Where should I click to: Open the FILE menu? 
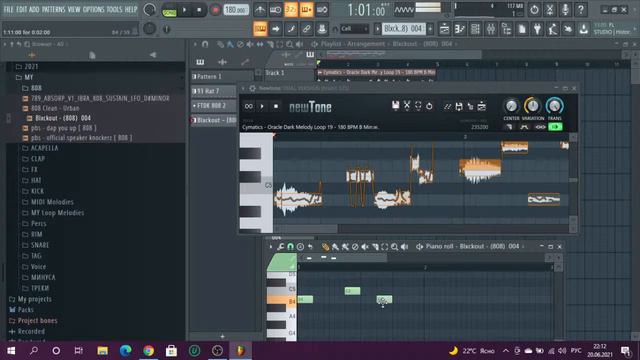pos(8,9)
